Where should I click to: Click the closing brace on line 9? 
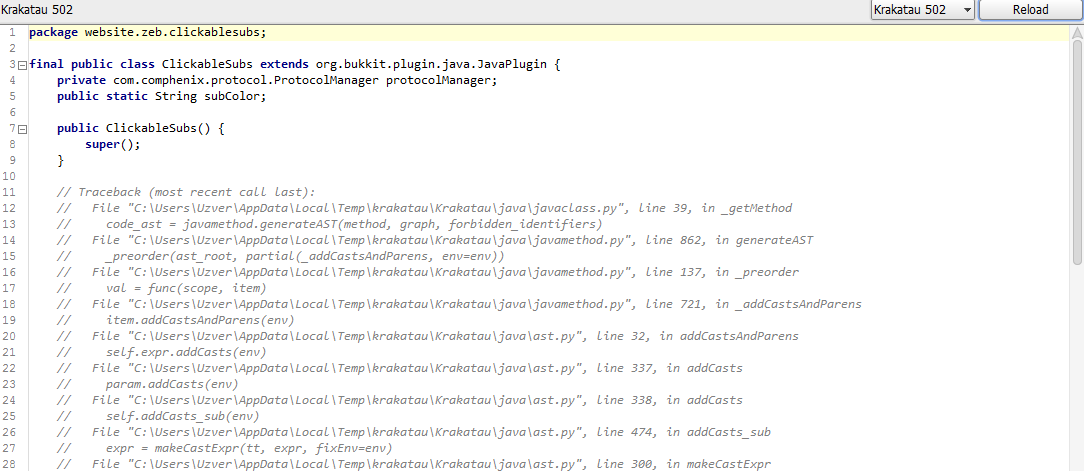pyautogui.click(x=61, y=160)
